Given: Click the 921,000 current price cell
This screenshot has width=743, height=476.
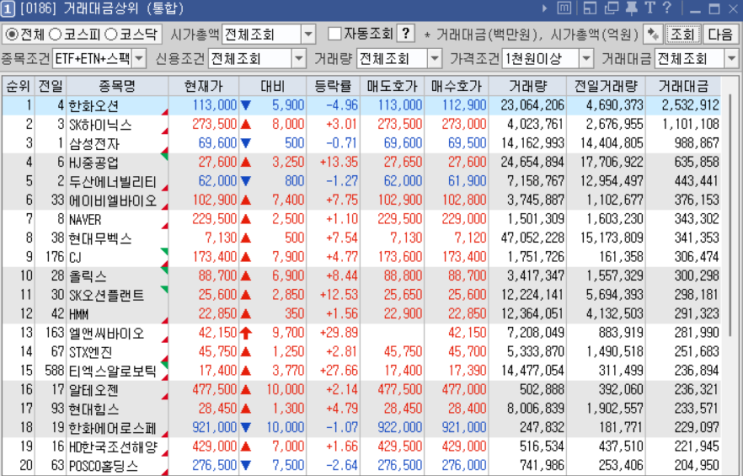Looking at the screenshot, I should pos(214,427).
